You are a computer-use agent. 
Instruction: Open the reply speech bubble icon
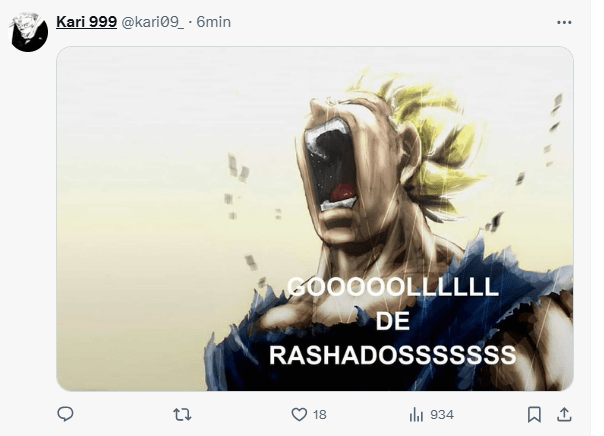[65, 414]
